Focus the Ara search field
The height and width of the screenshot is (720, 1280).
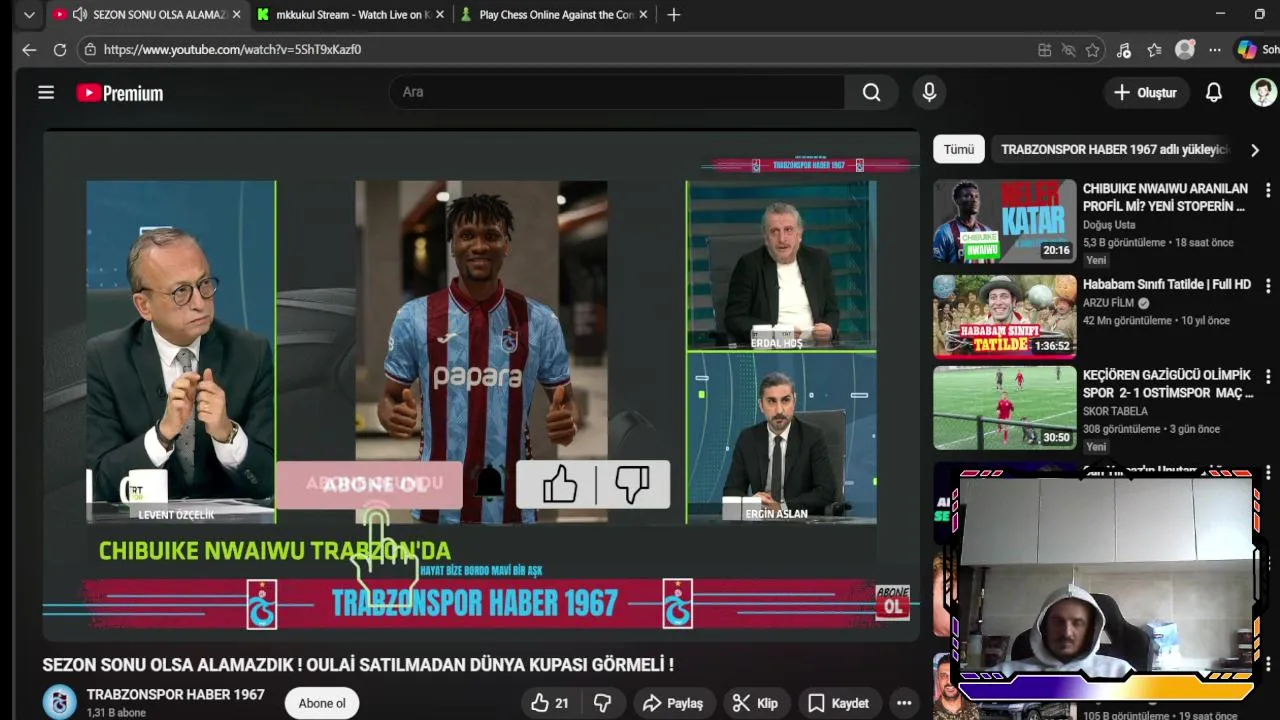click(617, 92)
